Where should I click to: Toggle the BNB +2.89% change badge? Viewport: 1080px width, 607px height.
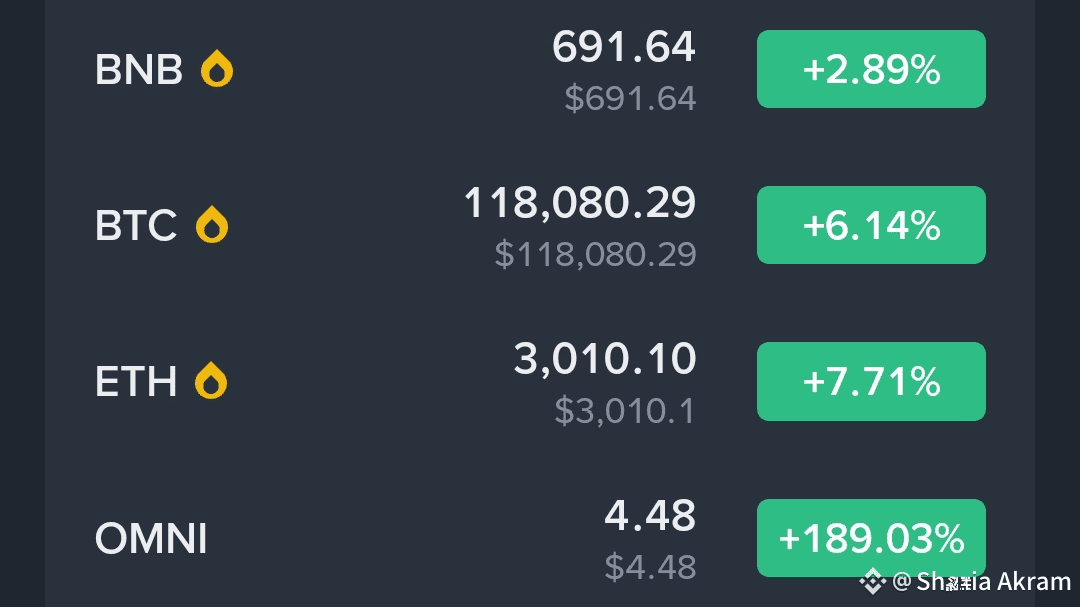click(x=871, y=69)
